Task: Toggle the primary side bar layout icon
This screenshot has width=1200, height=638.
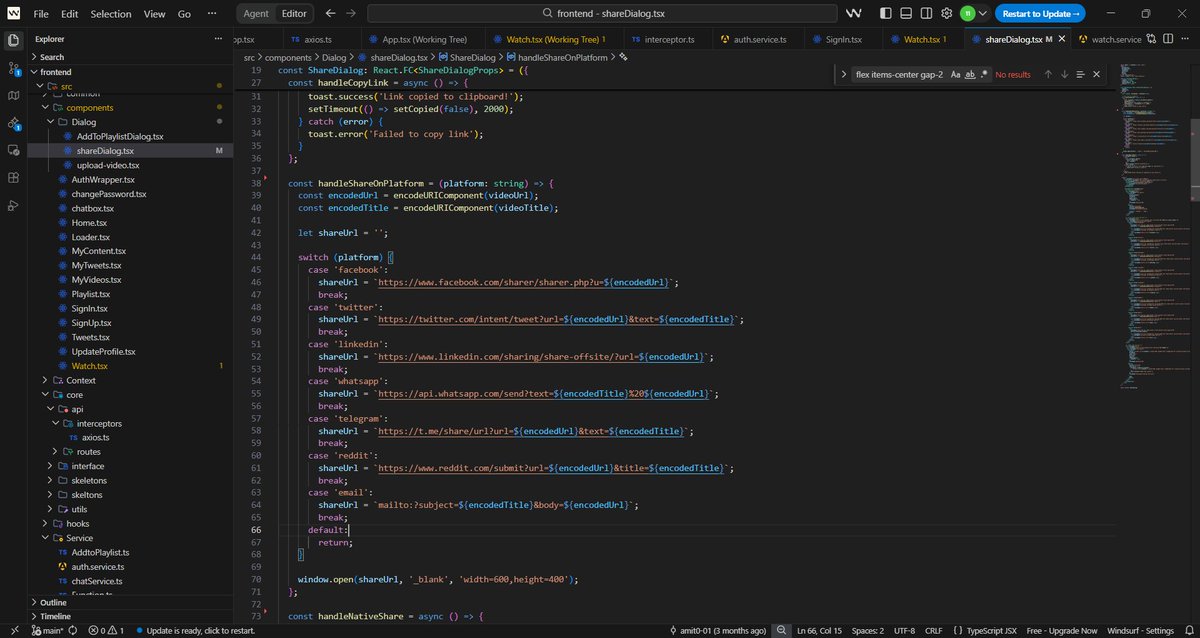Action: [887, 14]
